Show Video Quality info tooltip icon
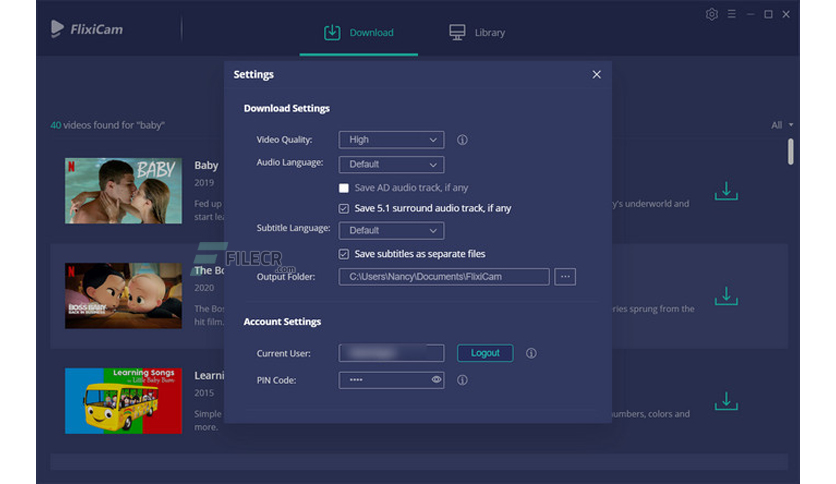 462,140
